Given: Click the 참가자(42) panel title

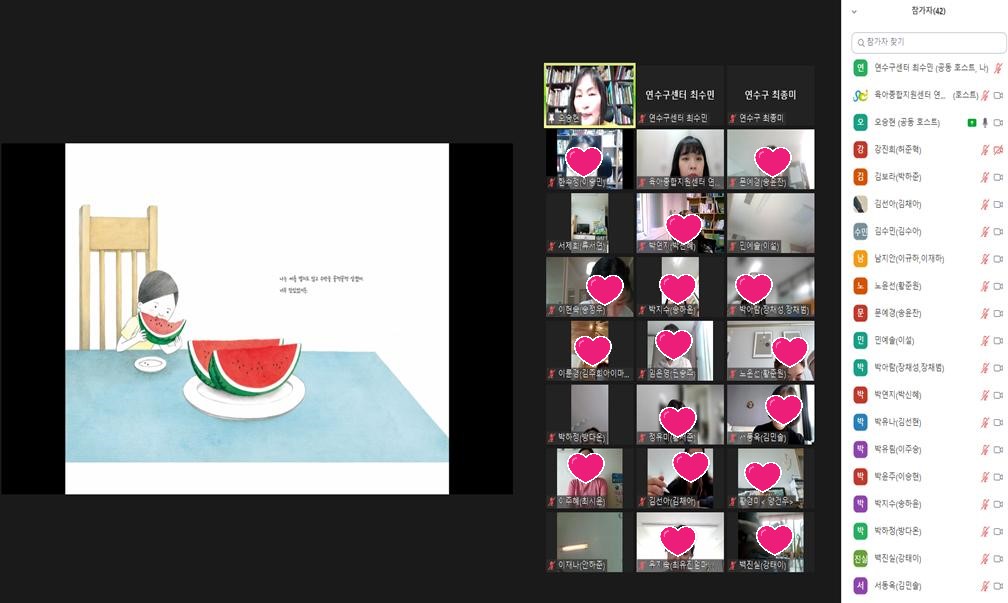Looking at the screenshot, I should (928, 11).
